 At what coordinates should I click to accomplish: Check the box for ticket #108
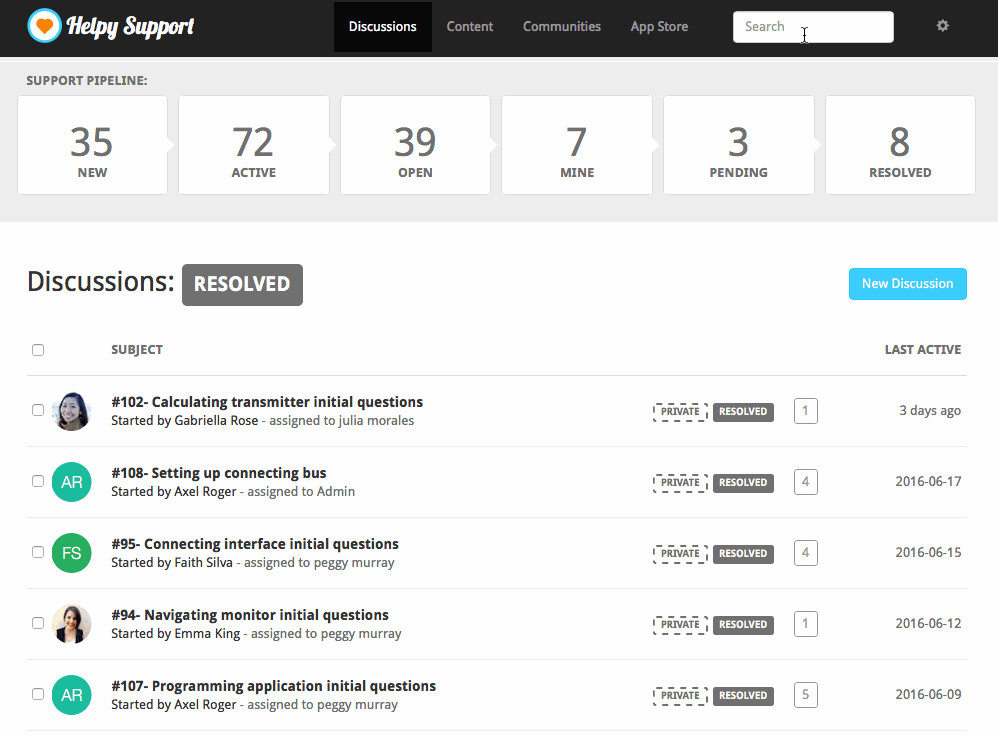tap(38, 481)
